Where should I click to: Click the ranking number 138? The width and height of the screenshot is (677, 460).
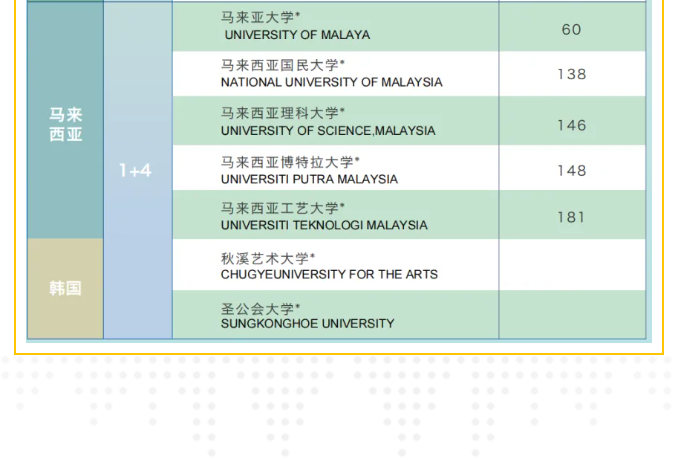click(x=571, y=74)
